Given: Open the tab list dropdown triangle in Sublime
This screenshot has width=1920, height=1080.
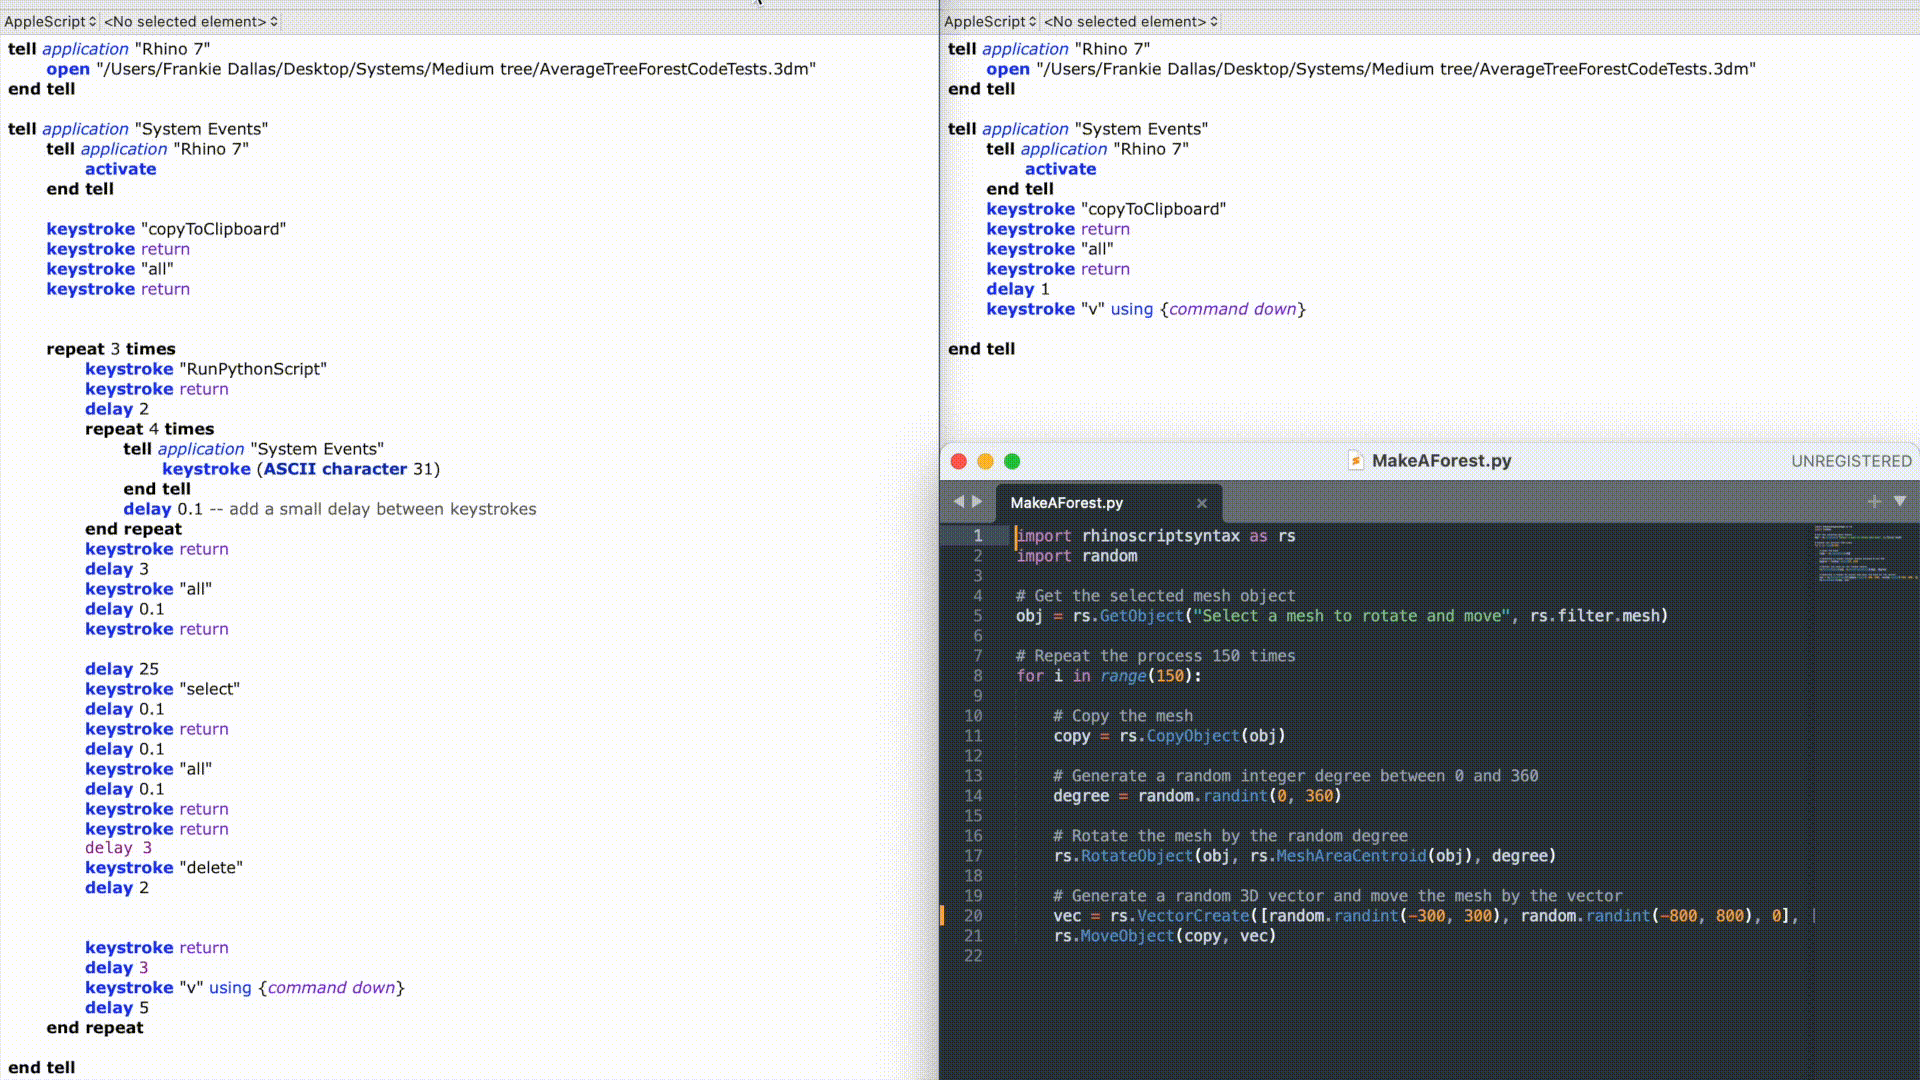Looking at the screenshot, I should (x=1900, y=501).
